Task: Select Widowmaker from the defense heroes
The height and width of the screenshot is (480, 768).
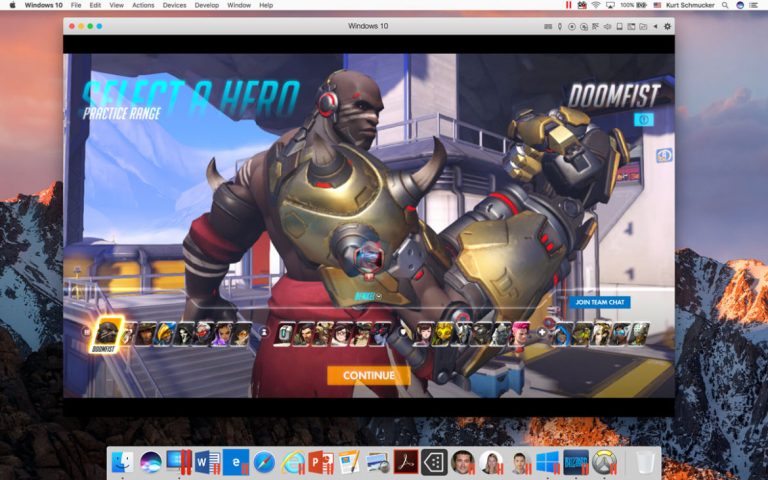Action: [382, 334]
